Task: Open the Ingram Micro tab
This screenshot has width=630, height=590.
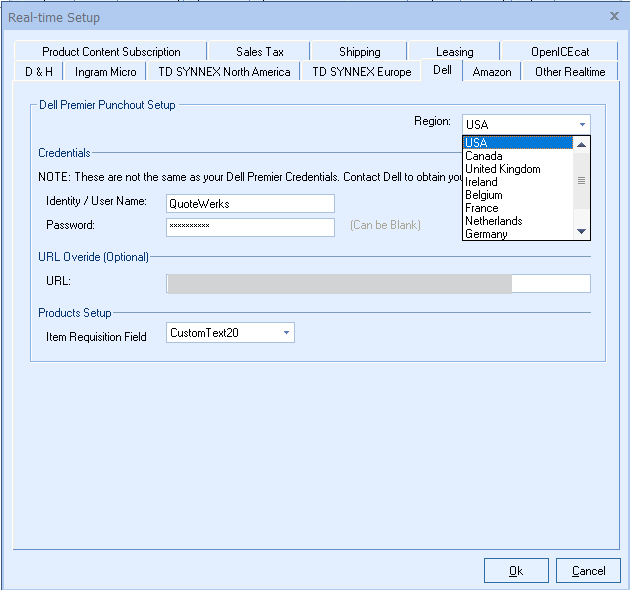Action: click(x=106, y=72)
